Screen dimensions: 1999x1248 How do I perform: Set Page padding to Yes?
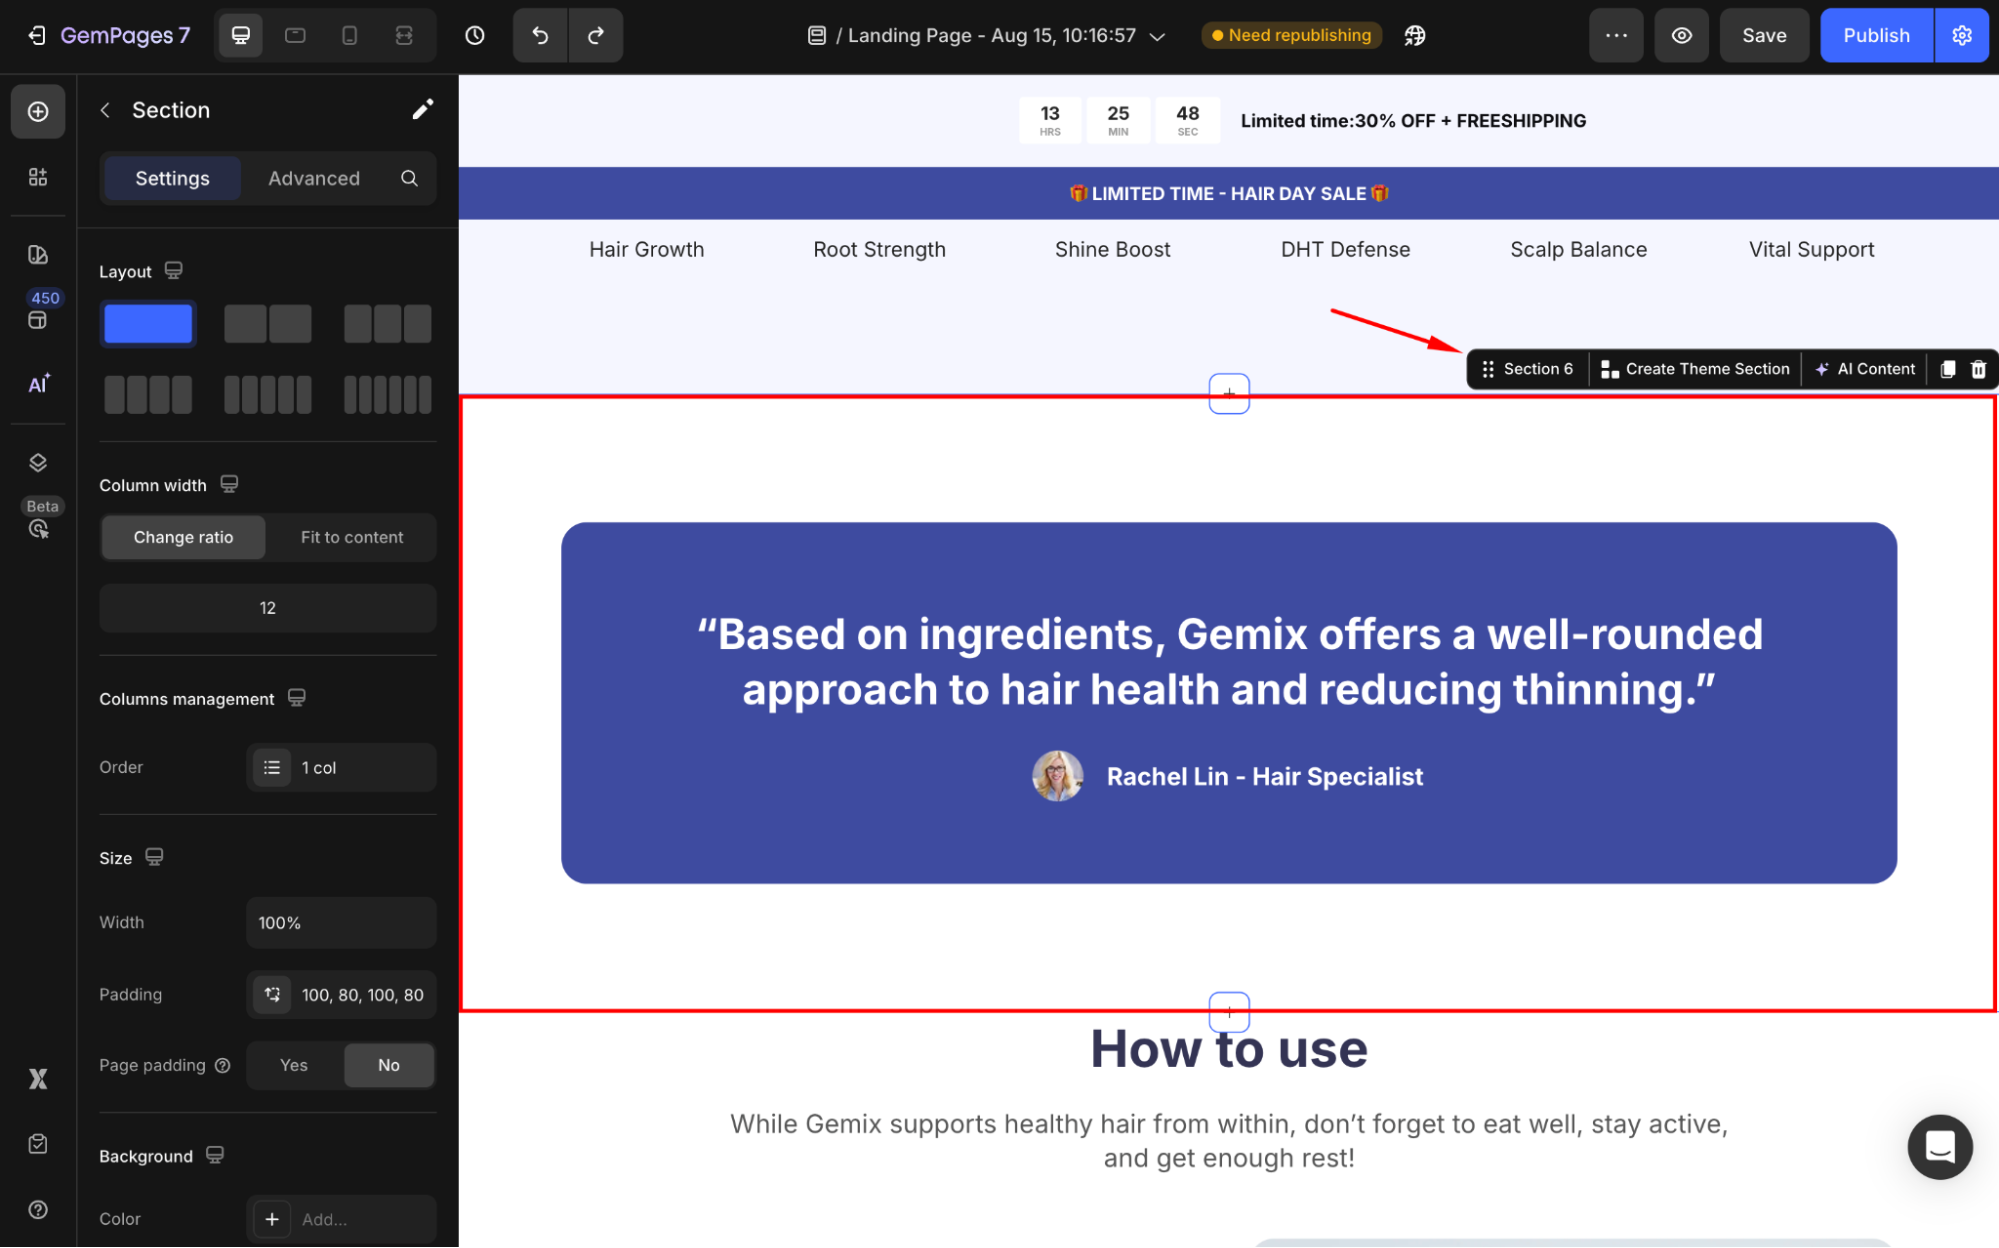294,1065
